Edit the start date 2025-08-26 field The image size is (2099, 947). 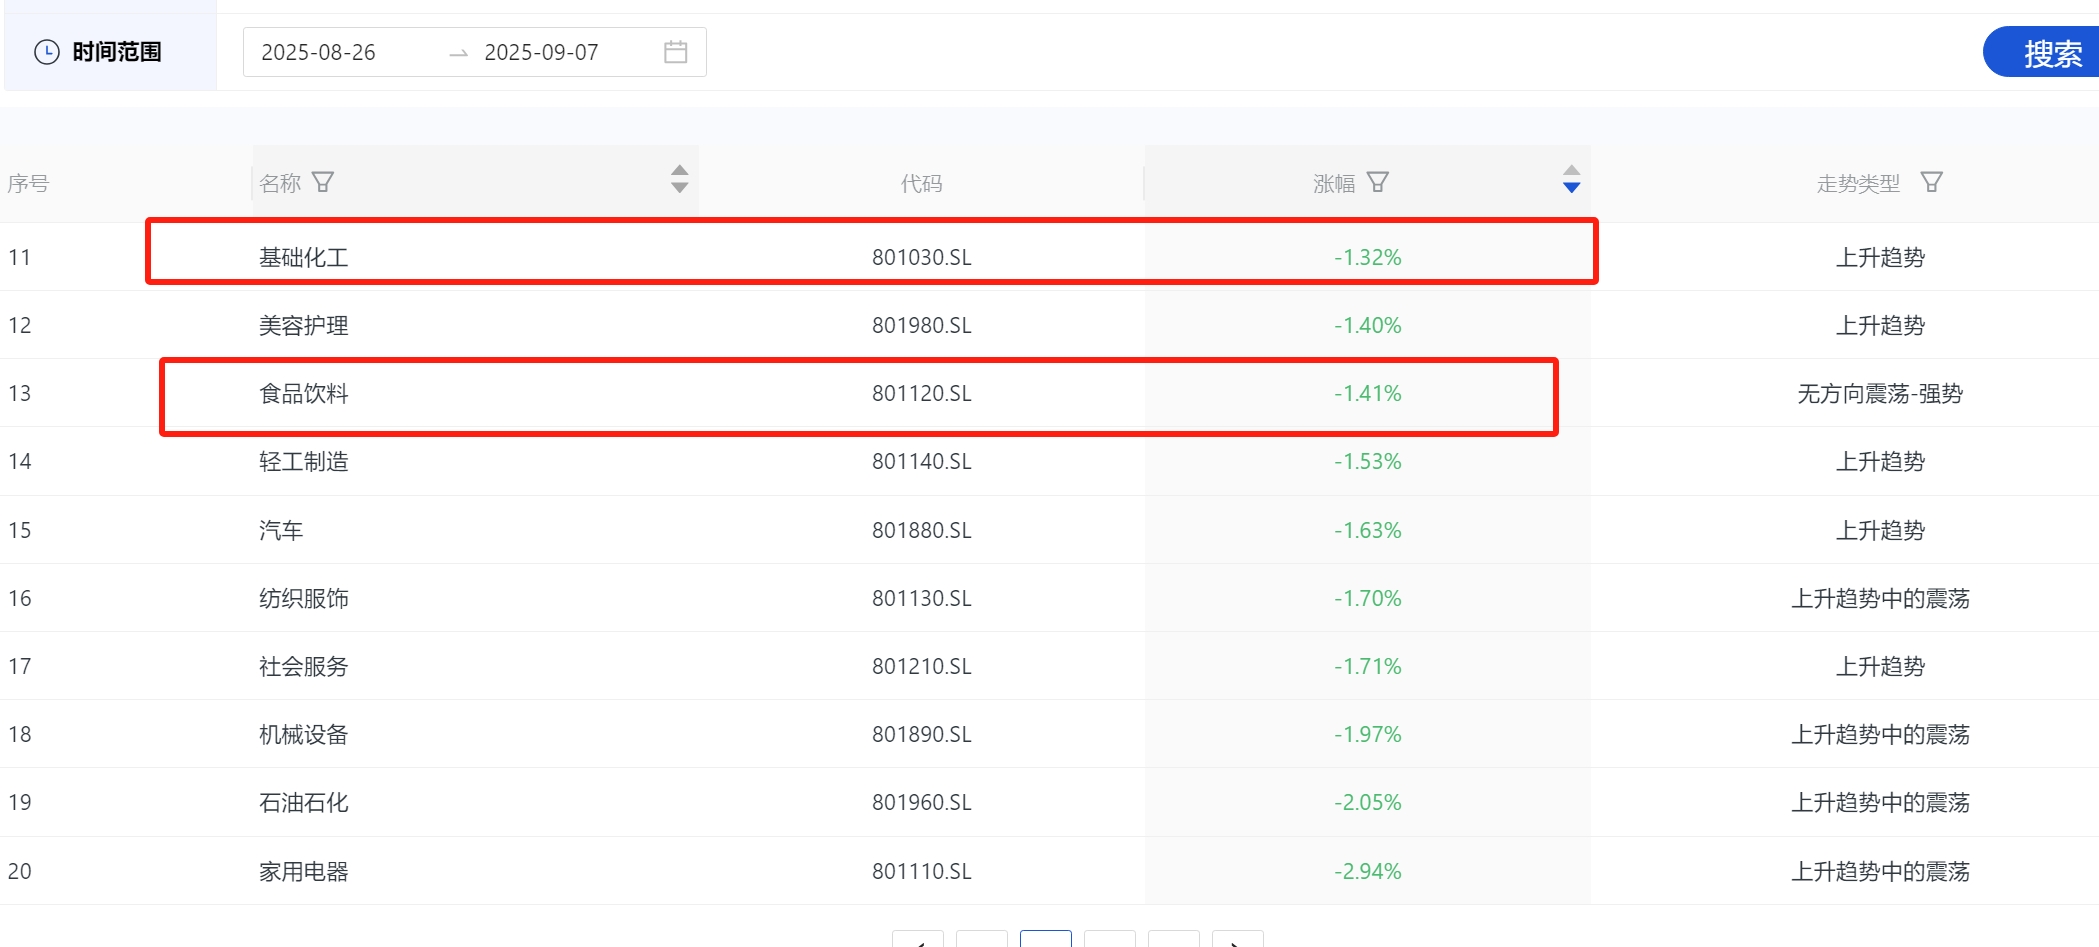(x=319, y=52)
